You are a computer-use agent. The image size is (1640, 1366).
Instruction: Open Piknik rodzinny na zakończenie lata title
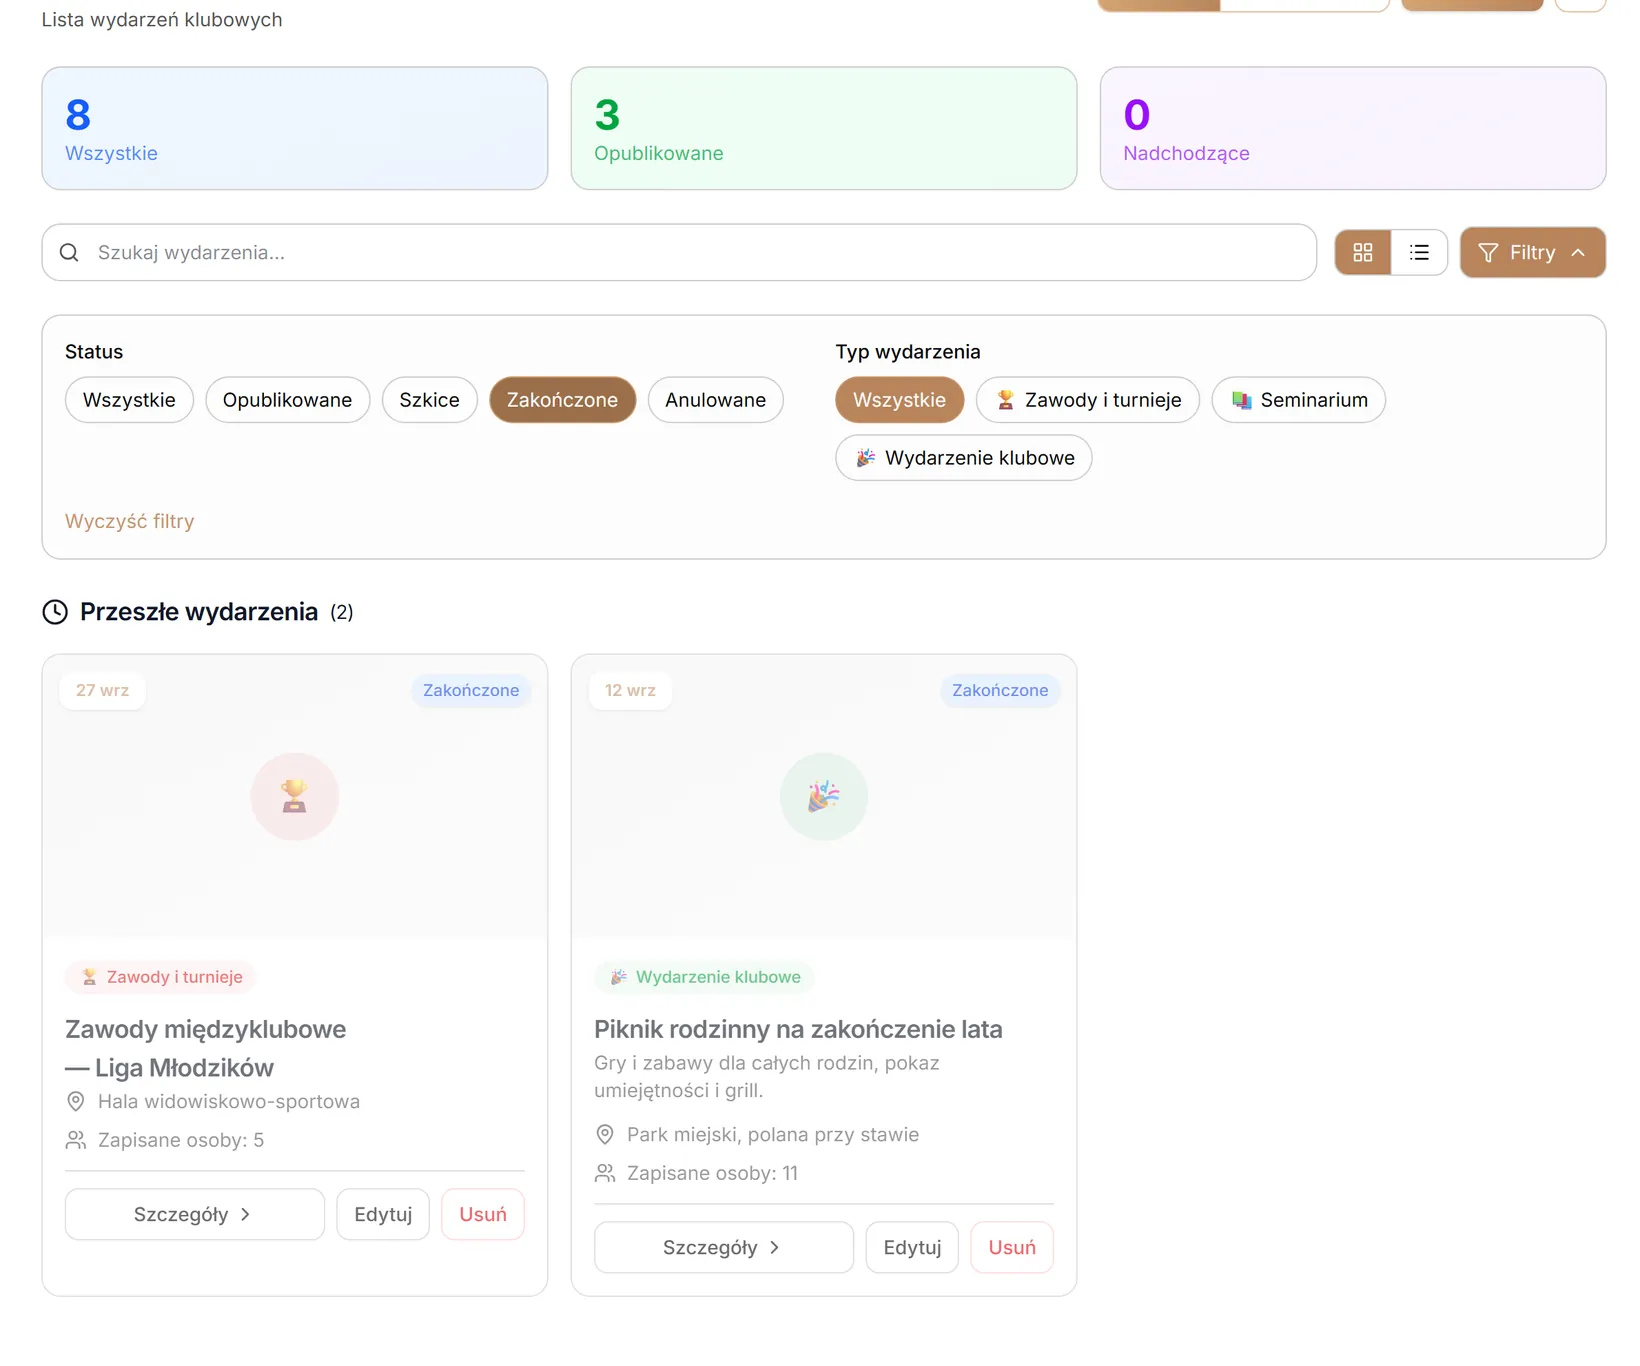(798, 1029)
